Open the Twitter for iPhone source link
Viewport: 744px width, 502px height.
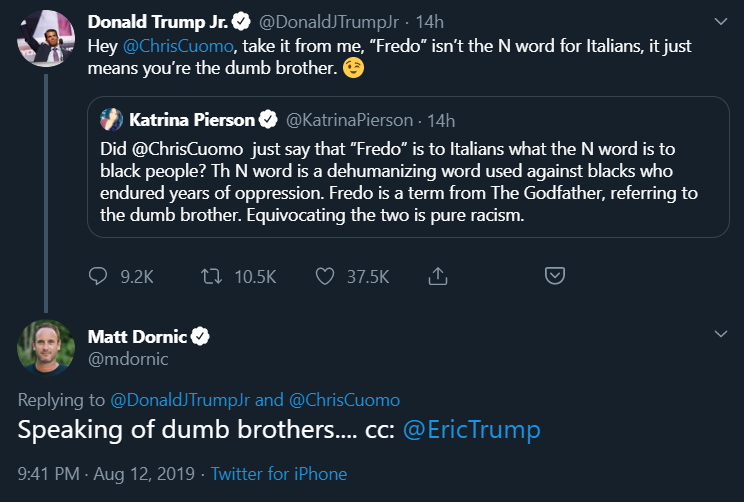279,474
